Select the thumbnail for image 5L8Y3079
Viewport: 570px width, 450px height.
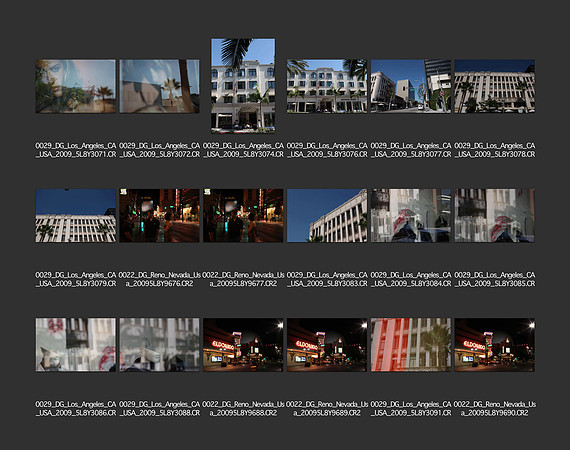(x=76, y=216)
